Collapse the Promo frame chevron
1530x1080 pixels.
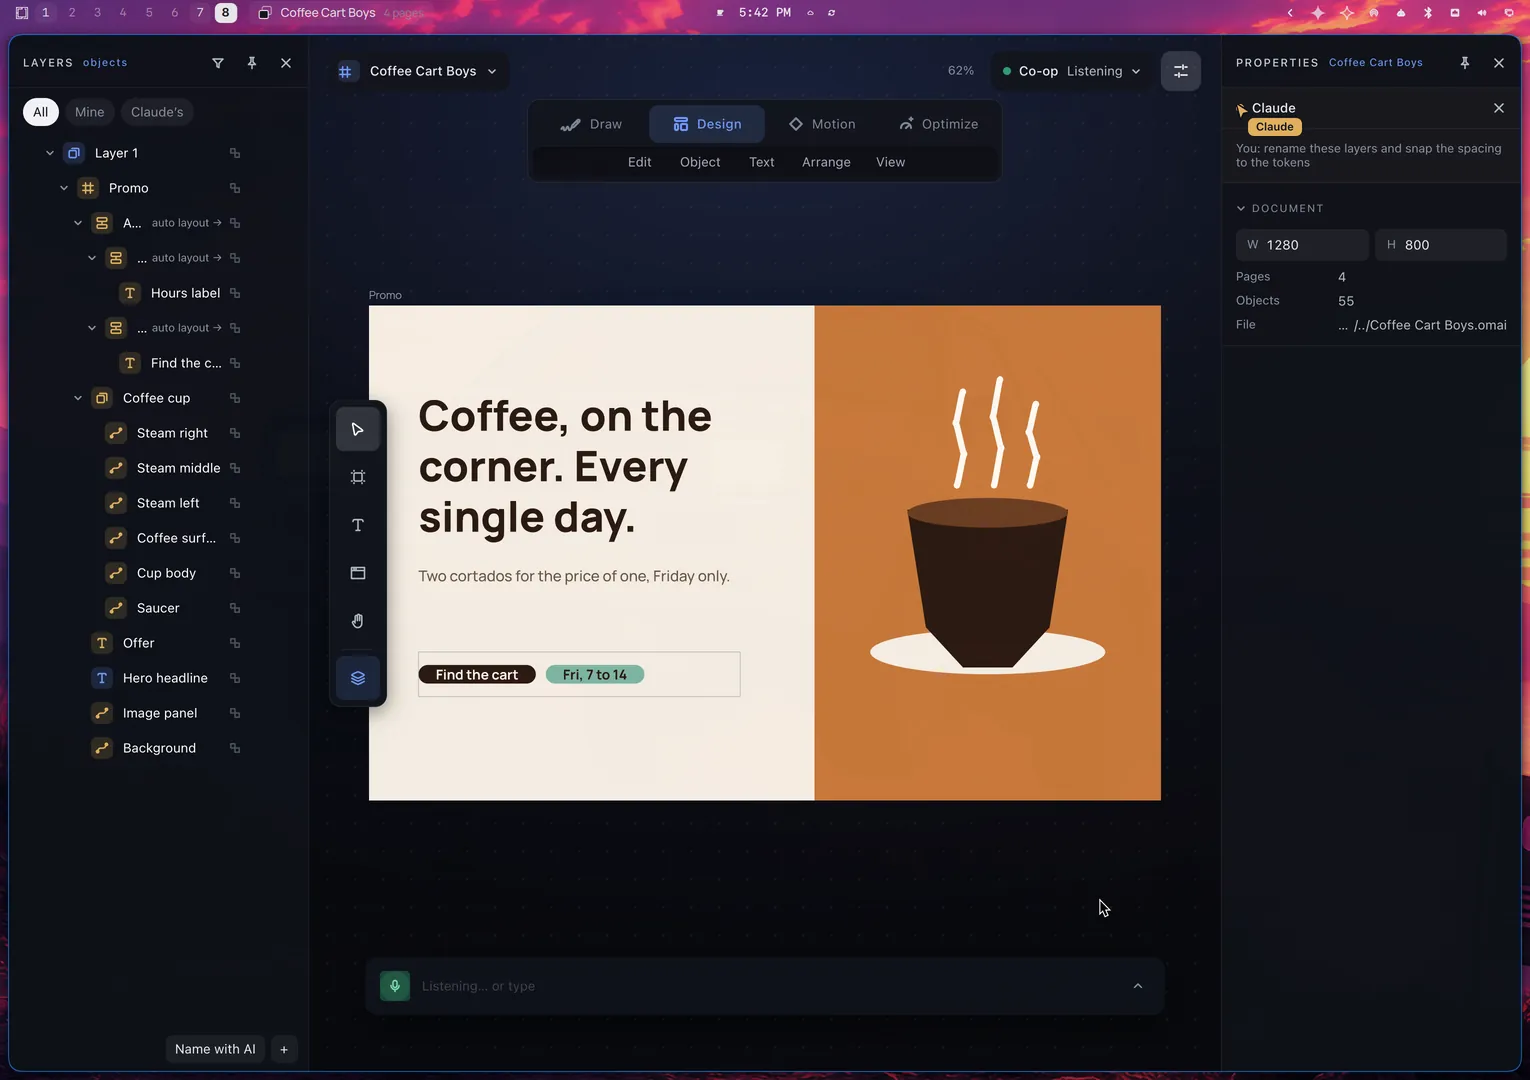pos(64,188)
